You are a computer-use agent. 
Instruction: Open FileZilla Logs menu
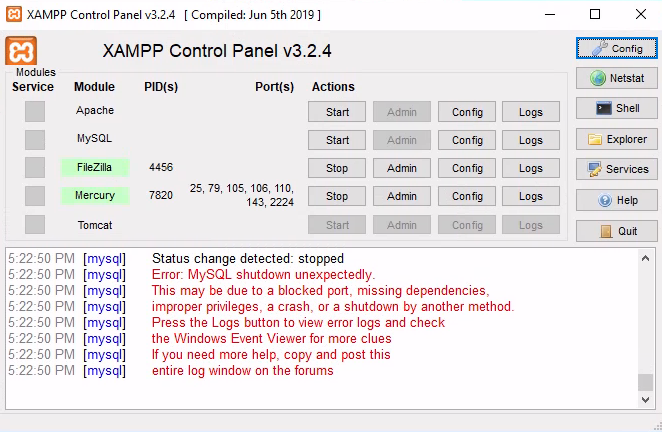pyautogui.click(x=531, y=168)
